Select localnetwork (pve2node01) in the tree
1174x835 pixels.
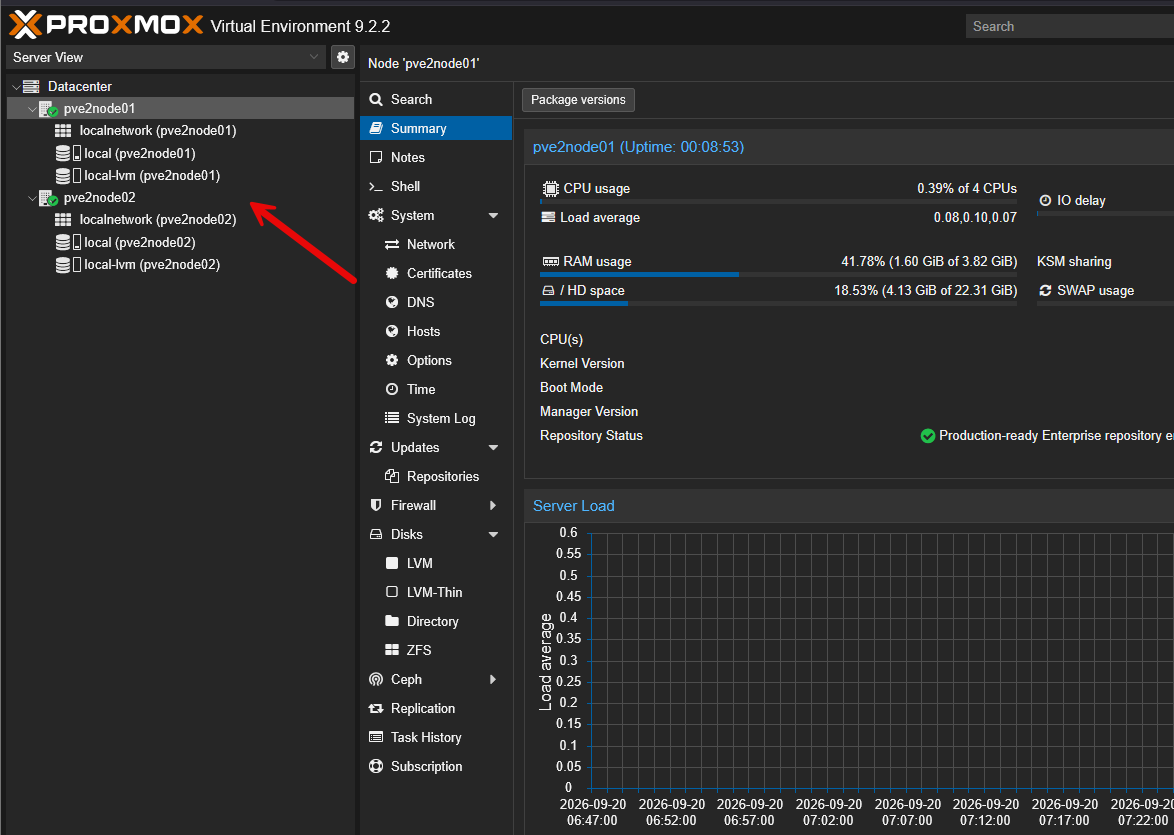(x=180, y=130)
